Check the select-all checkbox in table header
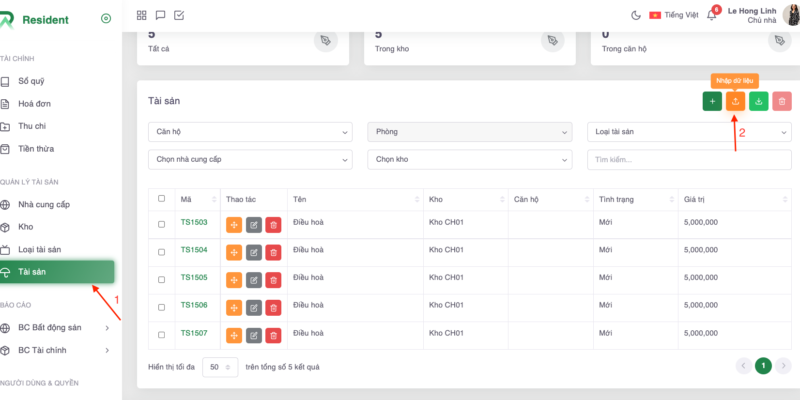Screen dimensions: 800x400 click(x=162, y=199)
